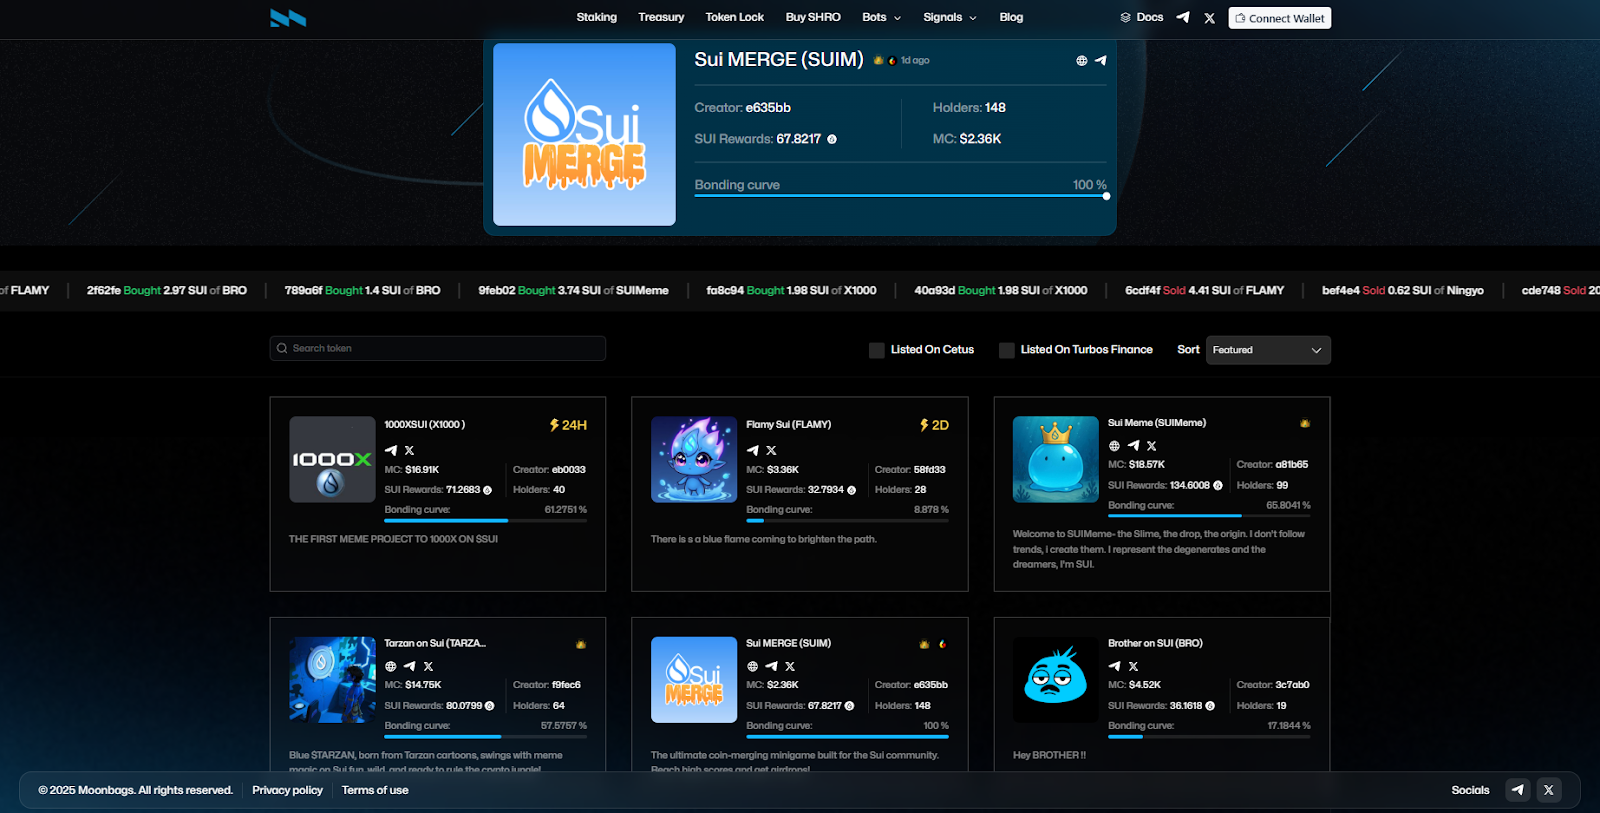The width and height of the screenshot is (1600, 813).
Task: Expand the Bots menu
Action: (x=882, y=17)
